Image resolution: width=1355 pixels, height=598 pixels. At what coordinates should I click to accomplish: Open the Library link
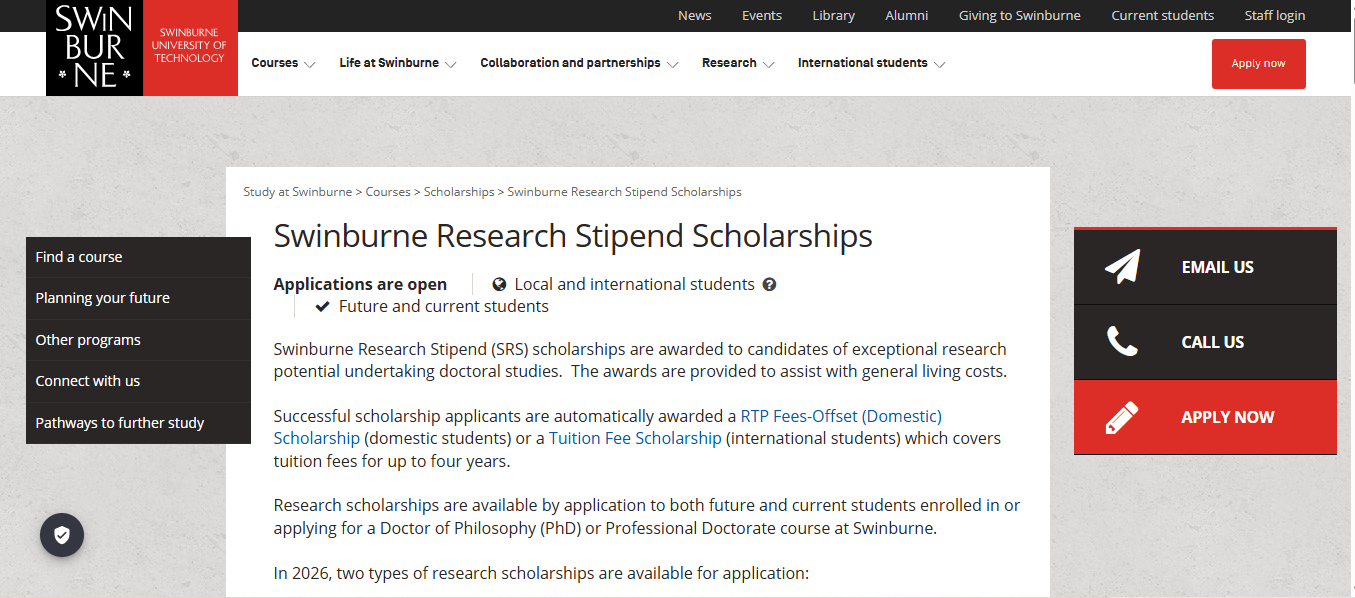coord(834,15)
